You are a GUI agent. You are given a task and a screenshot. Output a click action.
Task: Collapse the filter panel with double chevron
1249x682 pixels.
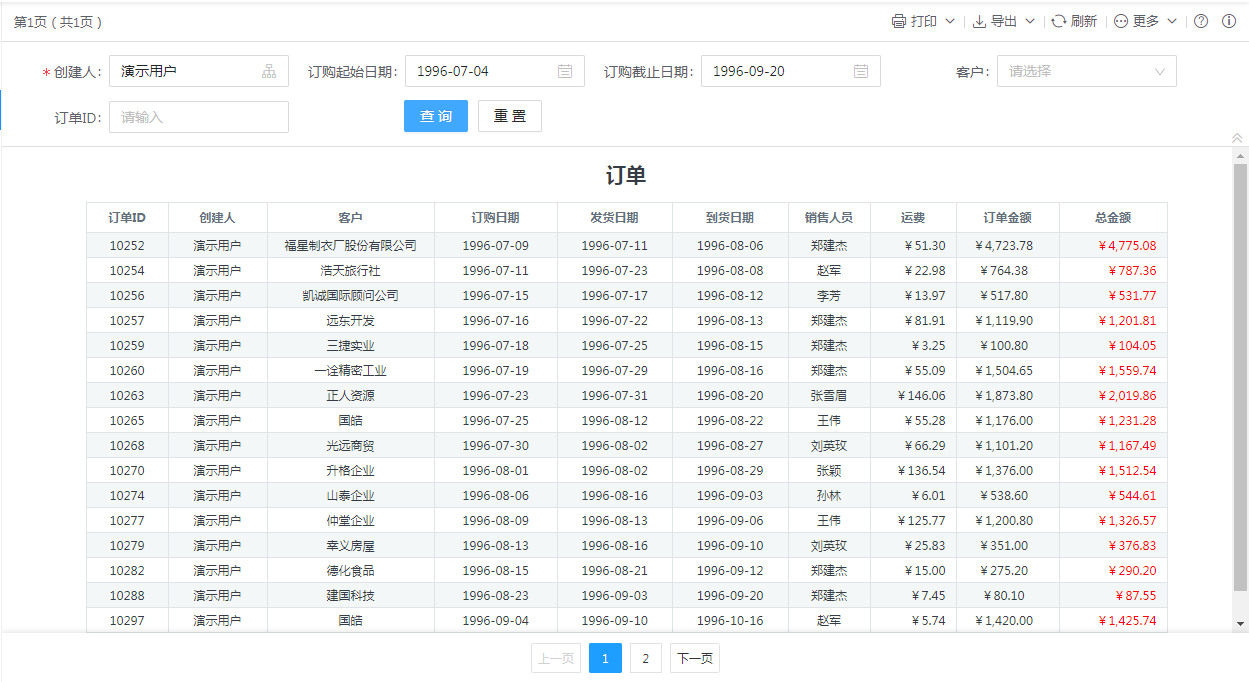1237,138
